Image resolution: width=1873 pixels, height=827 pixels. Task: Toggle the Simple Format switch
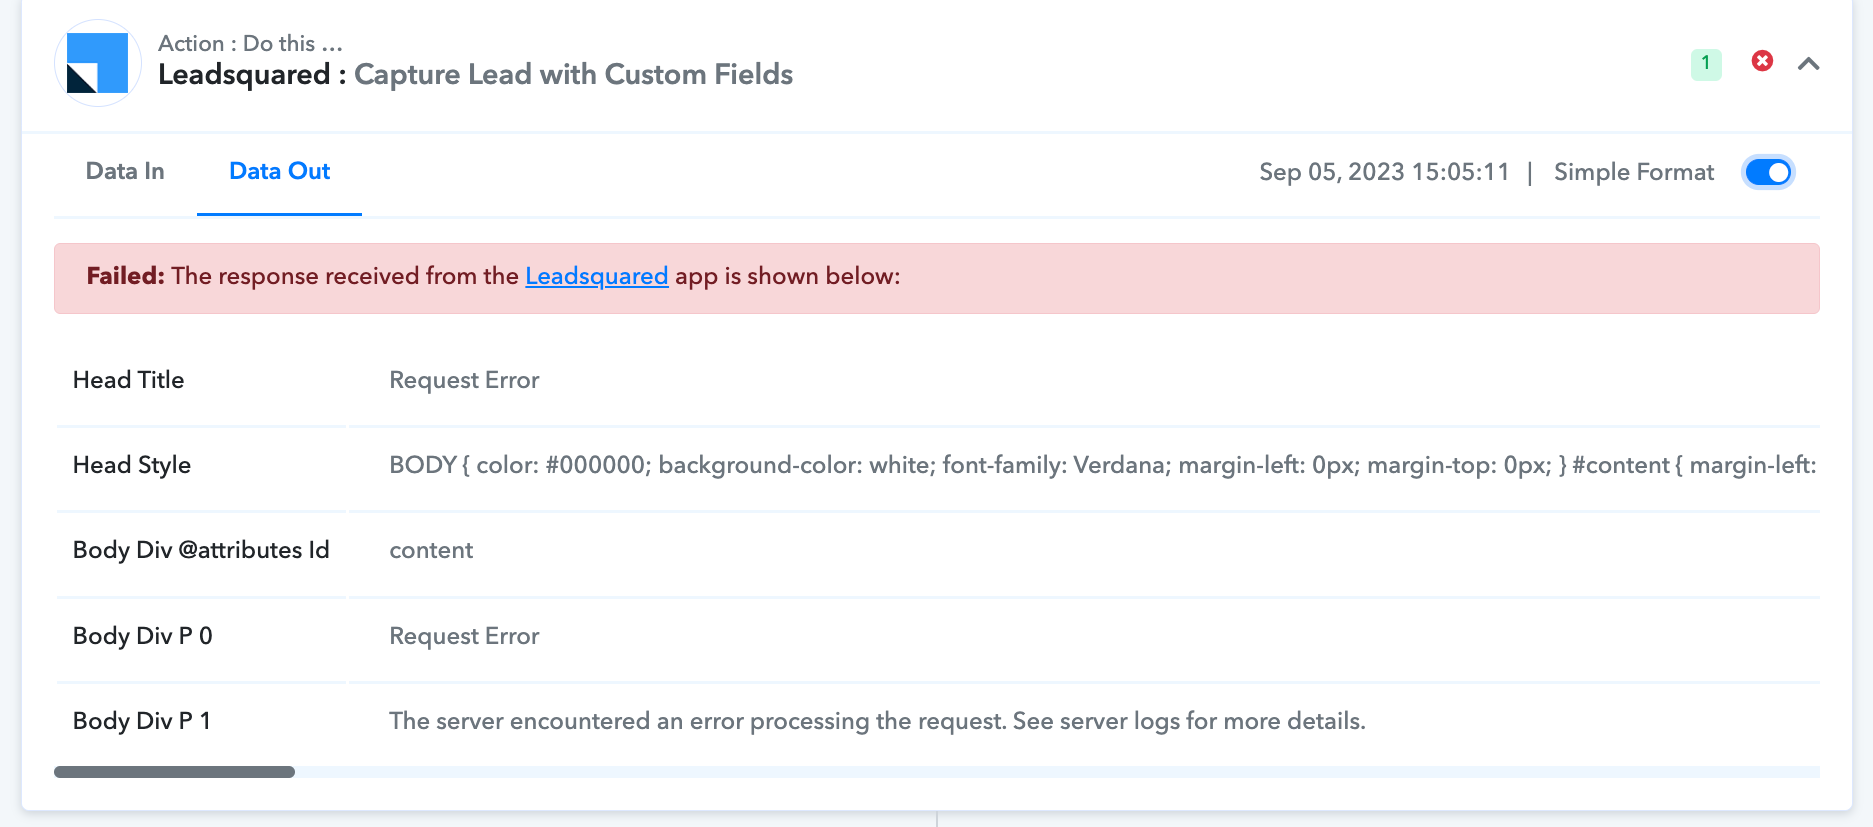[1768, 172]
